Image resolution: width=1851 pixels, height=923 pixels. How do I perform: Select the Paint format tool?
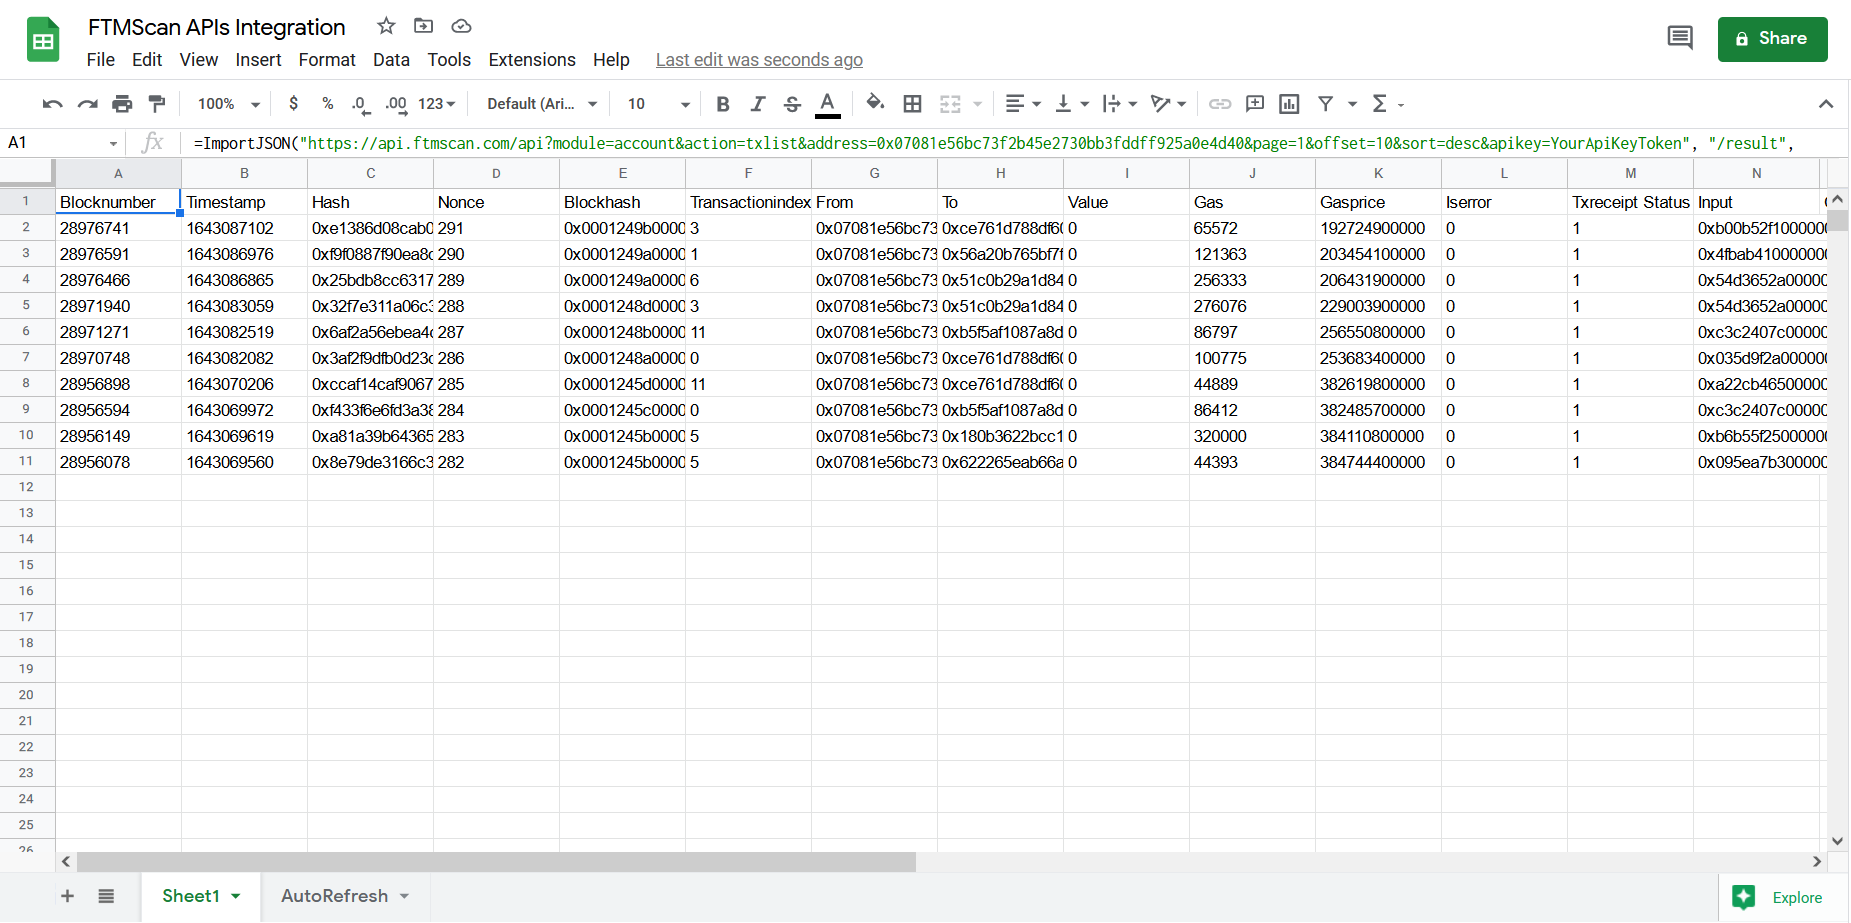(x=157, y=104)
